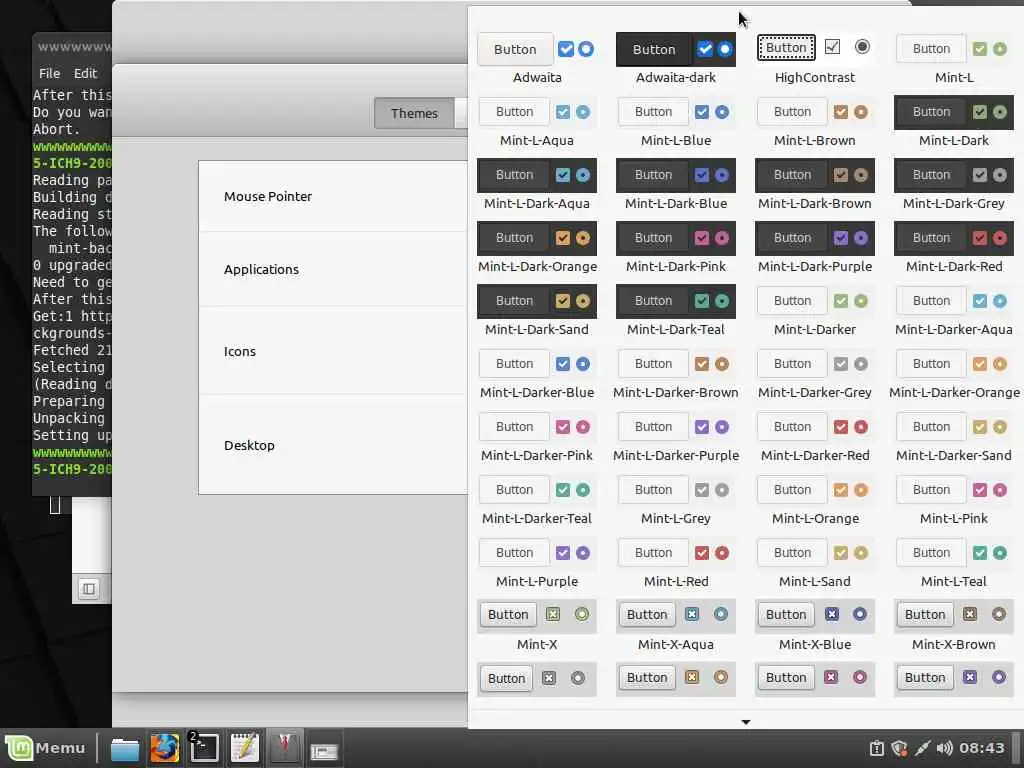Toggle the sidebar icon in the bottom-left window
The image size is (1024, 768).
point(89,589)
